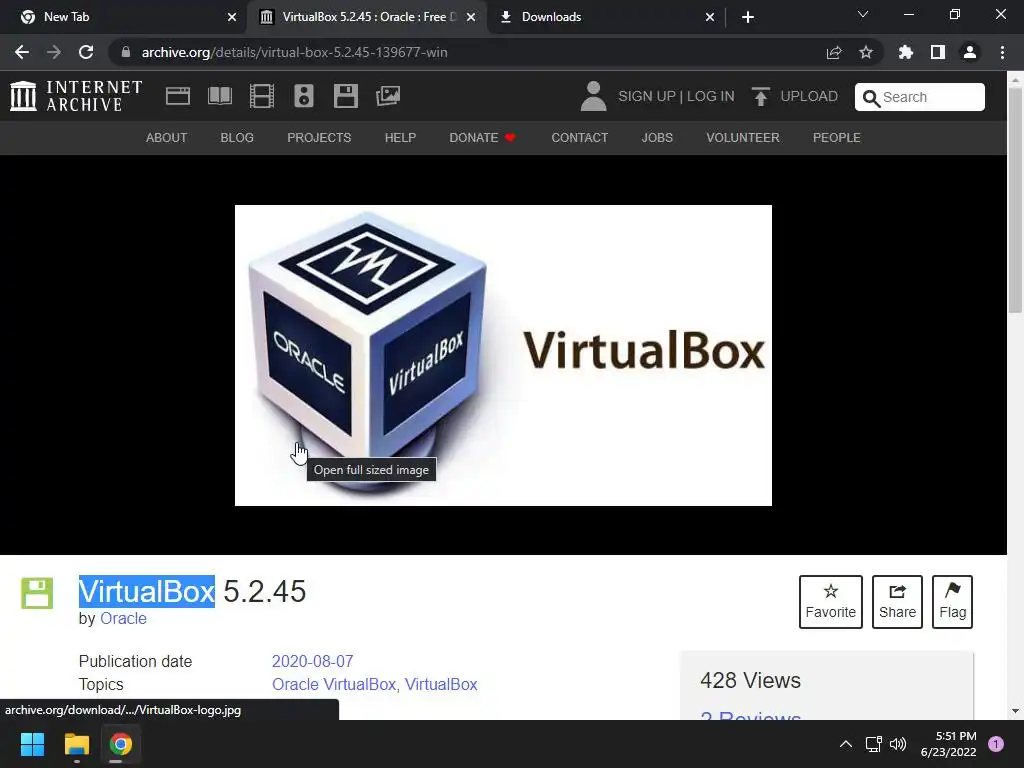1024x768 pixels.
Task: Open the HELP menu item
Action: (400, 138)
